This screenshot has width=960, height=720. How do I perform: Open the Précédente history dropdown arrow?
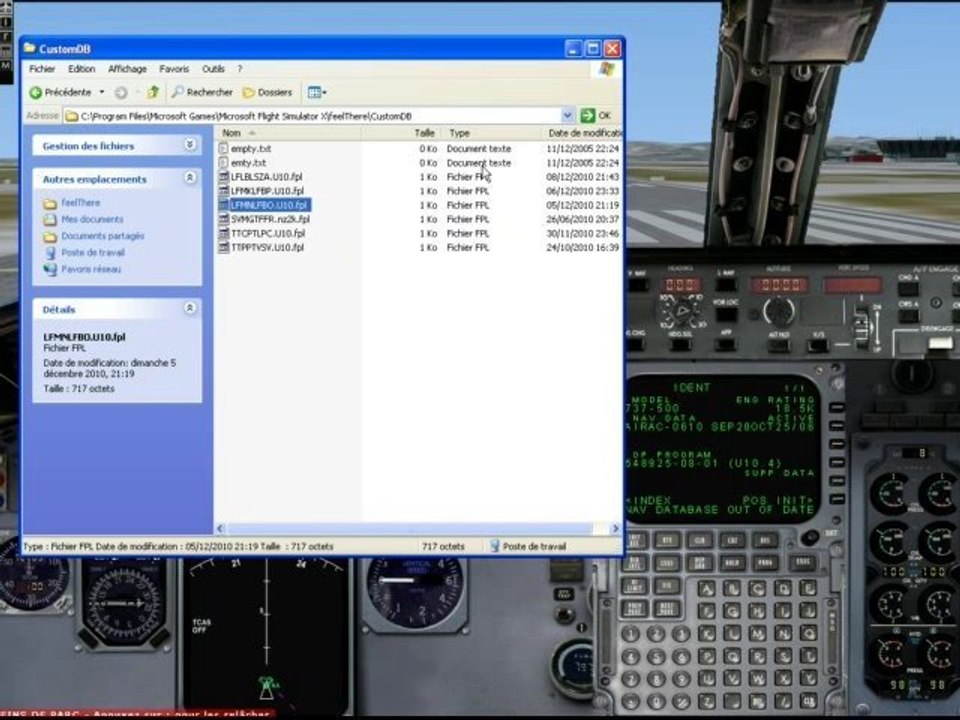tap(102, 92)
